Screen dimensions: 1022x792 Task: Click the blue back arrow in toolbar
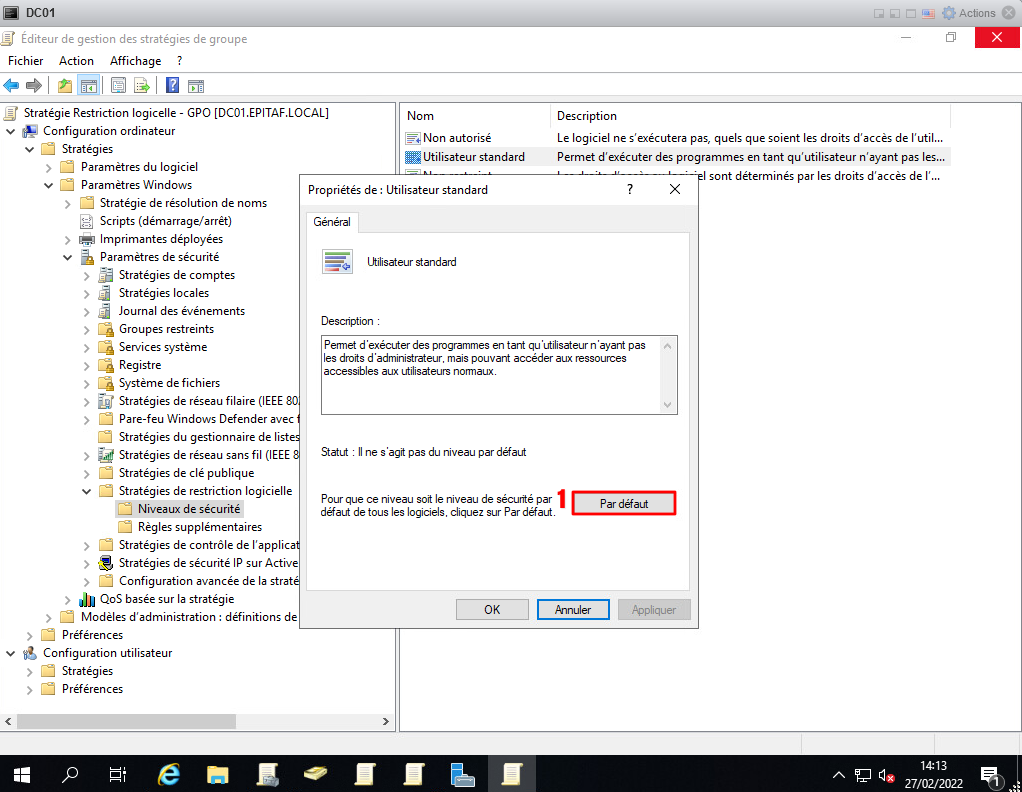click(12, 85)
